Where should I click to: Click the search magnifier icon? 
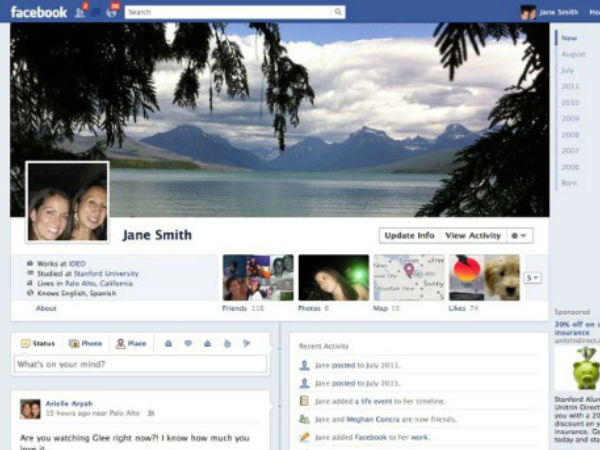(x=338, y=12)
